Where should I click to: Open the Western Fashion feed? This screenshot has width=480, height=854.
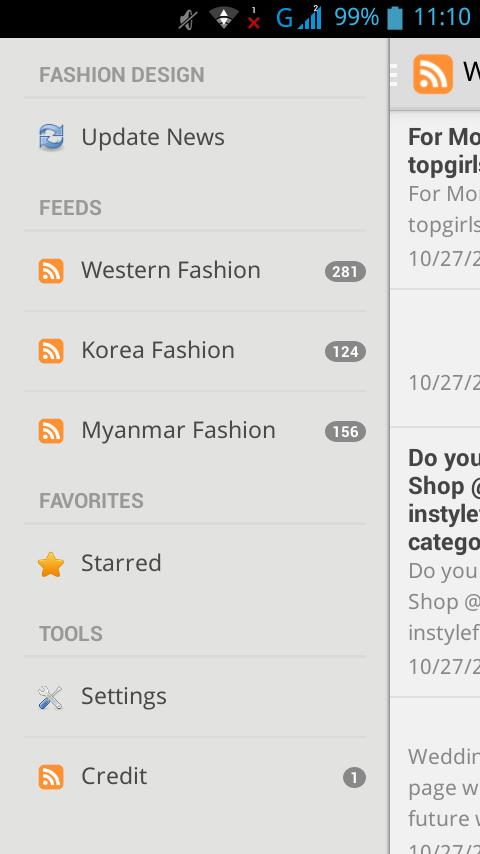tap(195, 271)
